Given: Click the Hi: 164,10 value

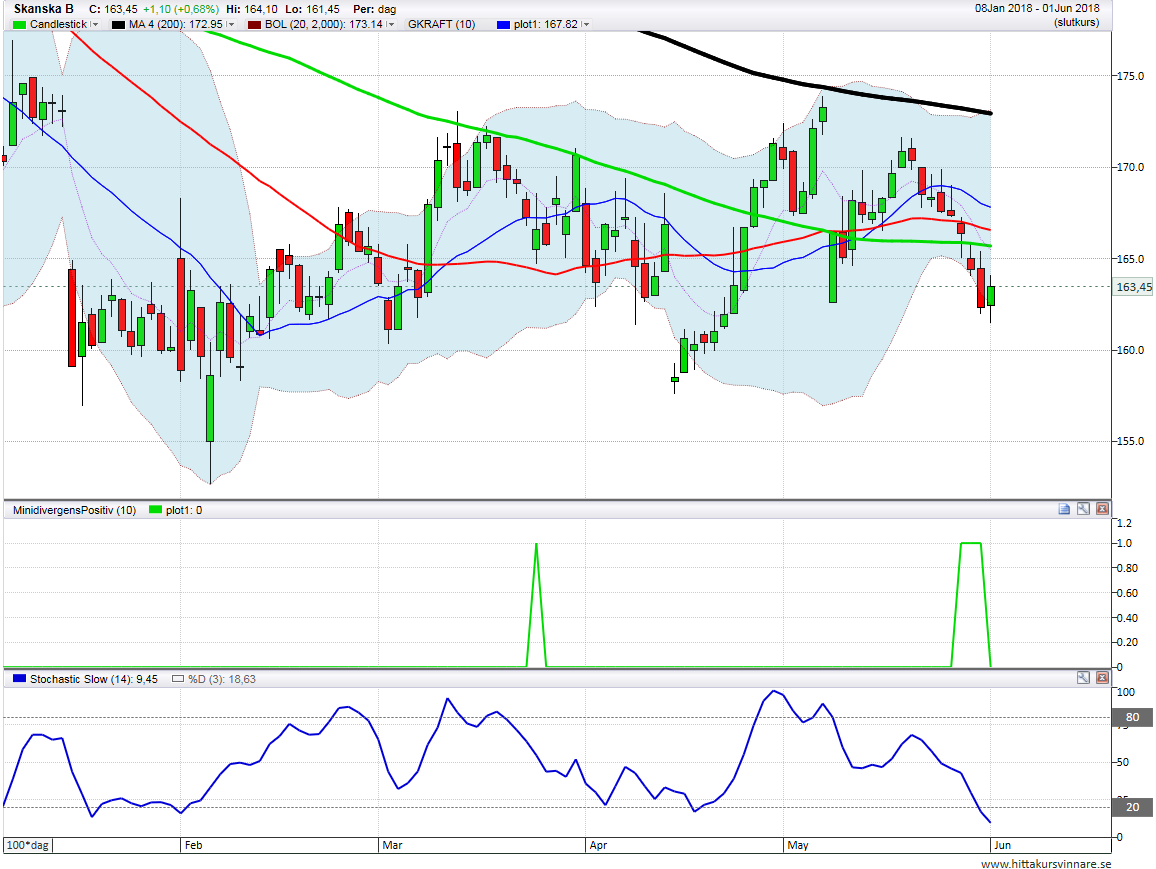Looking at the screenshot, I should click(x=251, y=10).
